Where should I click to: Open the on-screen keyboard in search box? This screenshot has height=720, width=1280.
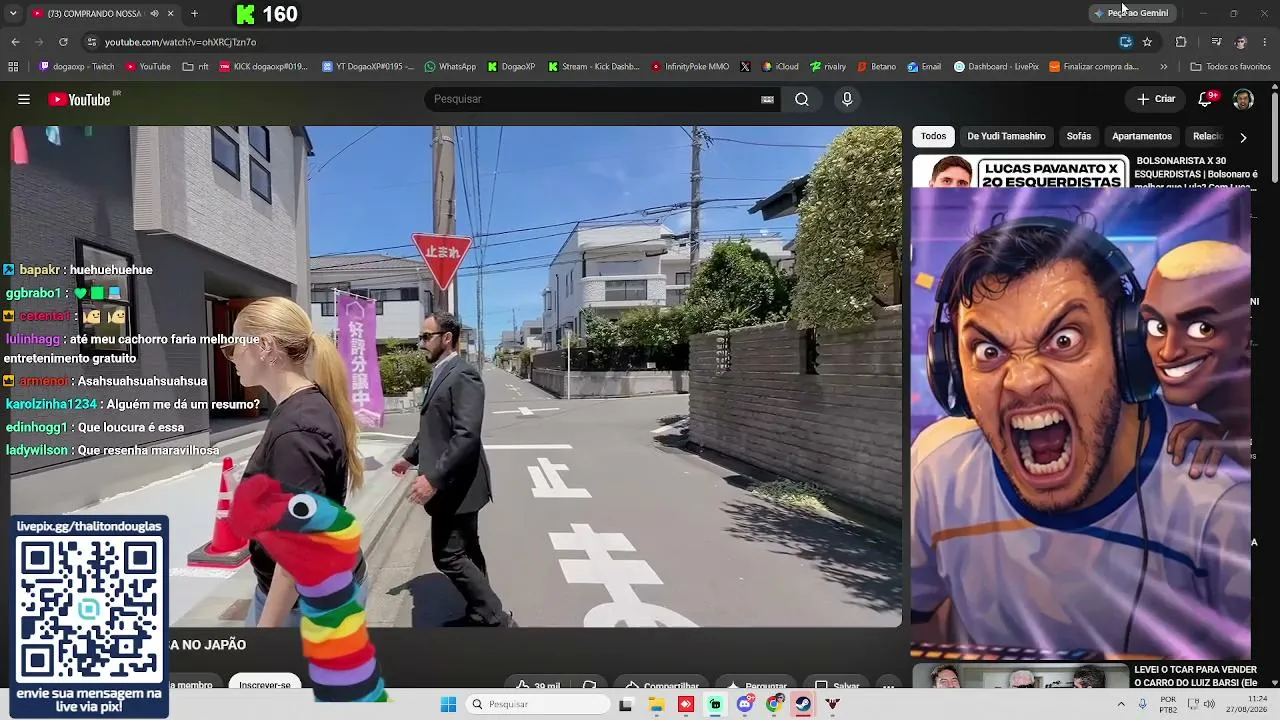[767, 99]
